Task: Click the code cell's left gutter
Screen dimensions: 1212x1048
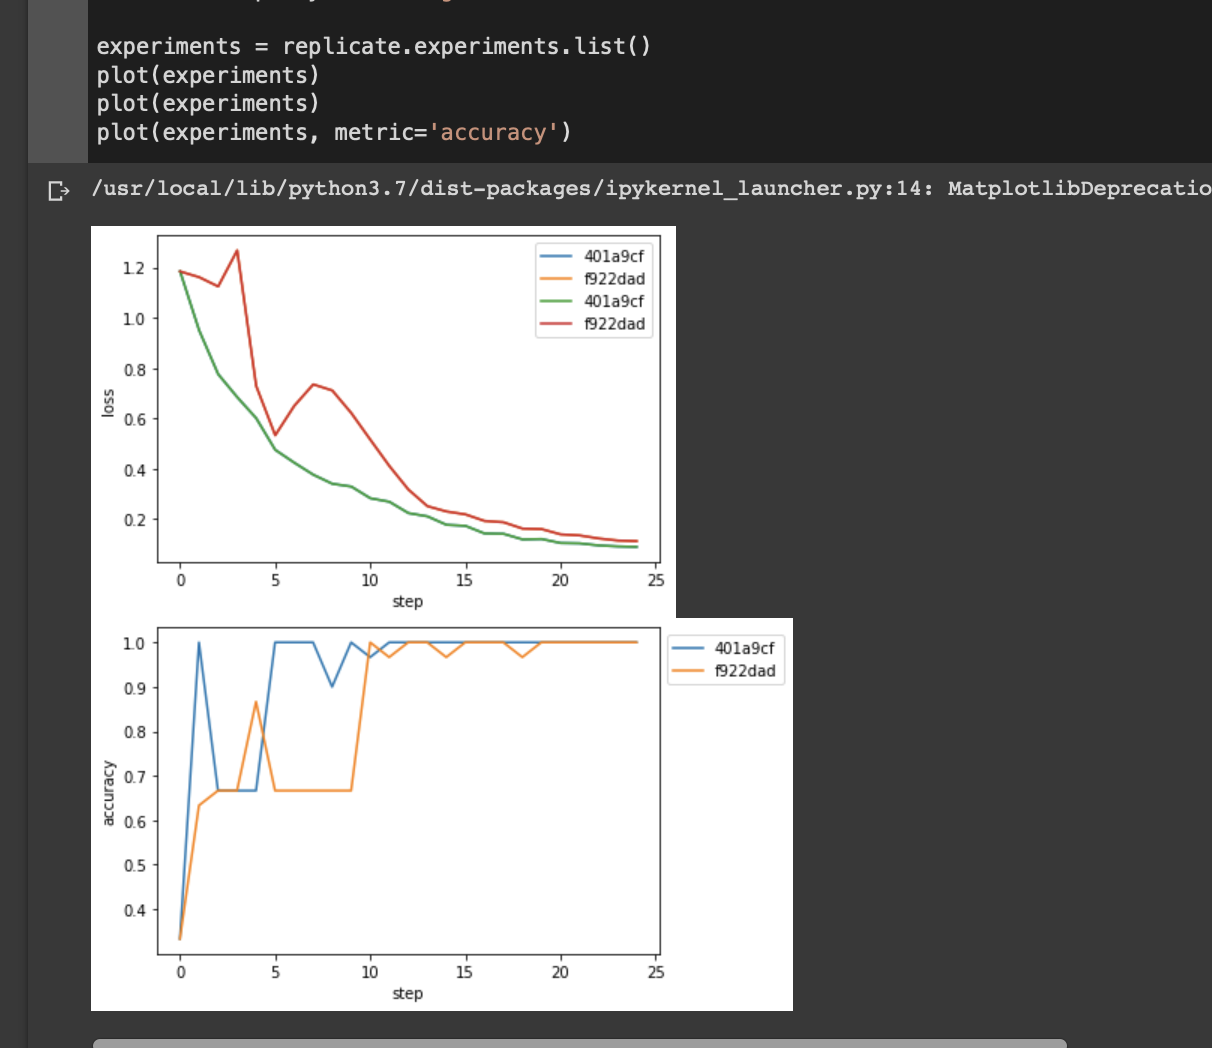Action: point(58,81)
